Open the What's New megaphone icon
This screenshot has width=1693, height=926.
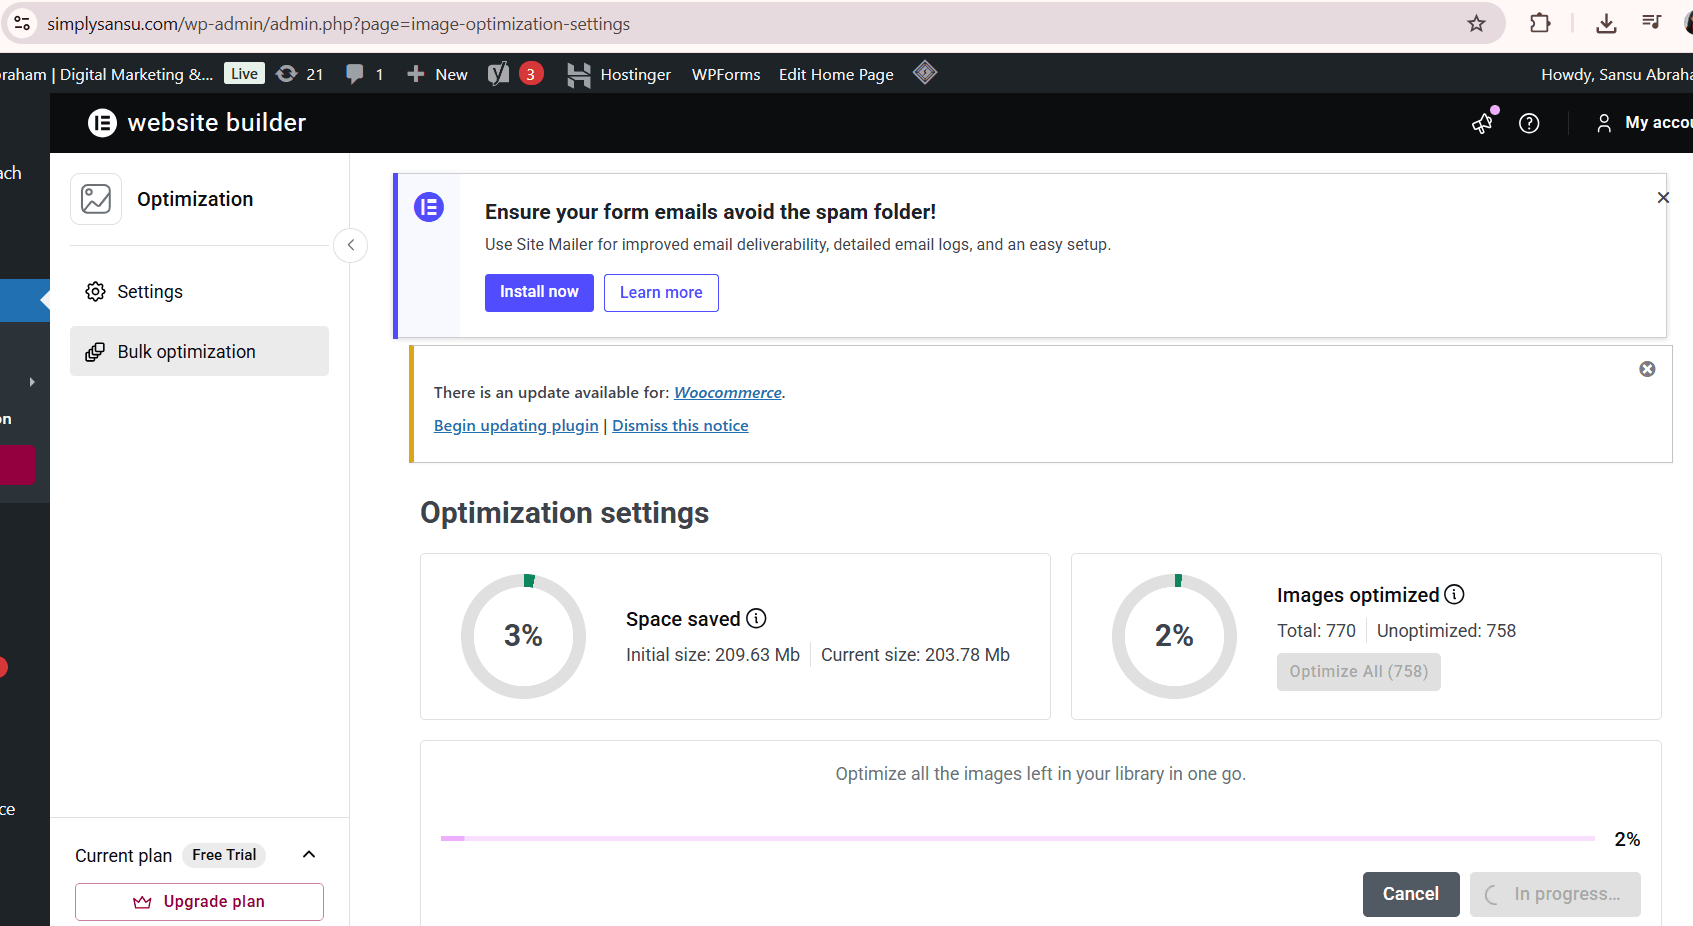tap(1484, 122)
